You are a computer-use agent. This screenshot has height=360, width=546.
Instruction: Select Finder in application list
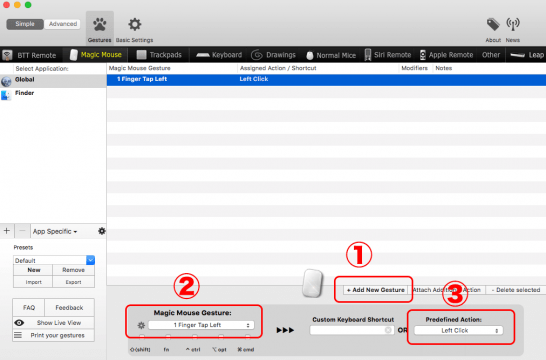click(x=53, y=94)
